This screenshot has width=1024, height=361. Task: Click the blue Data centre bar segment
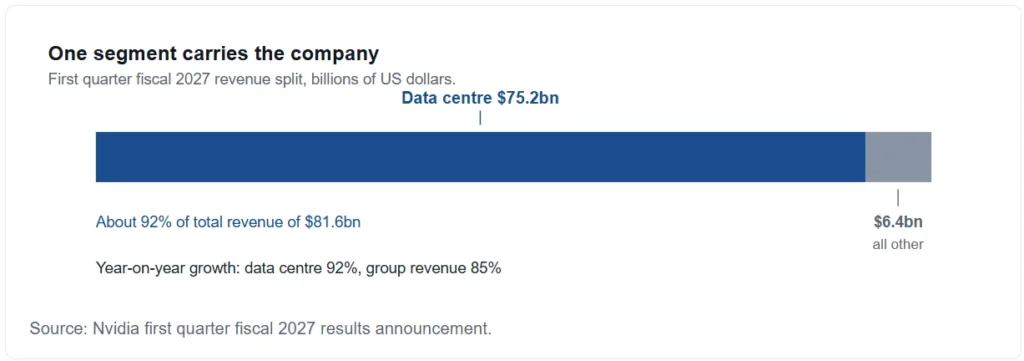(480, 157)
